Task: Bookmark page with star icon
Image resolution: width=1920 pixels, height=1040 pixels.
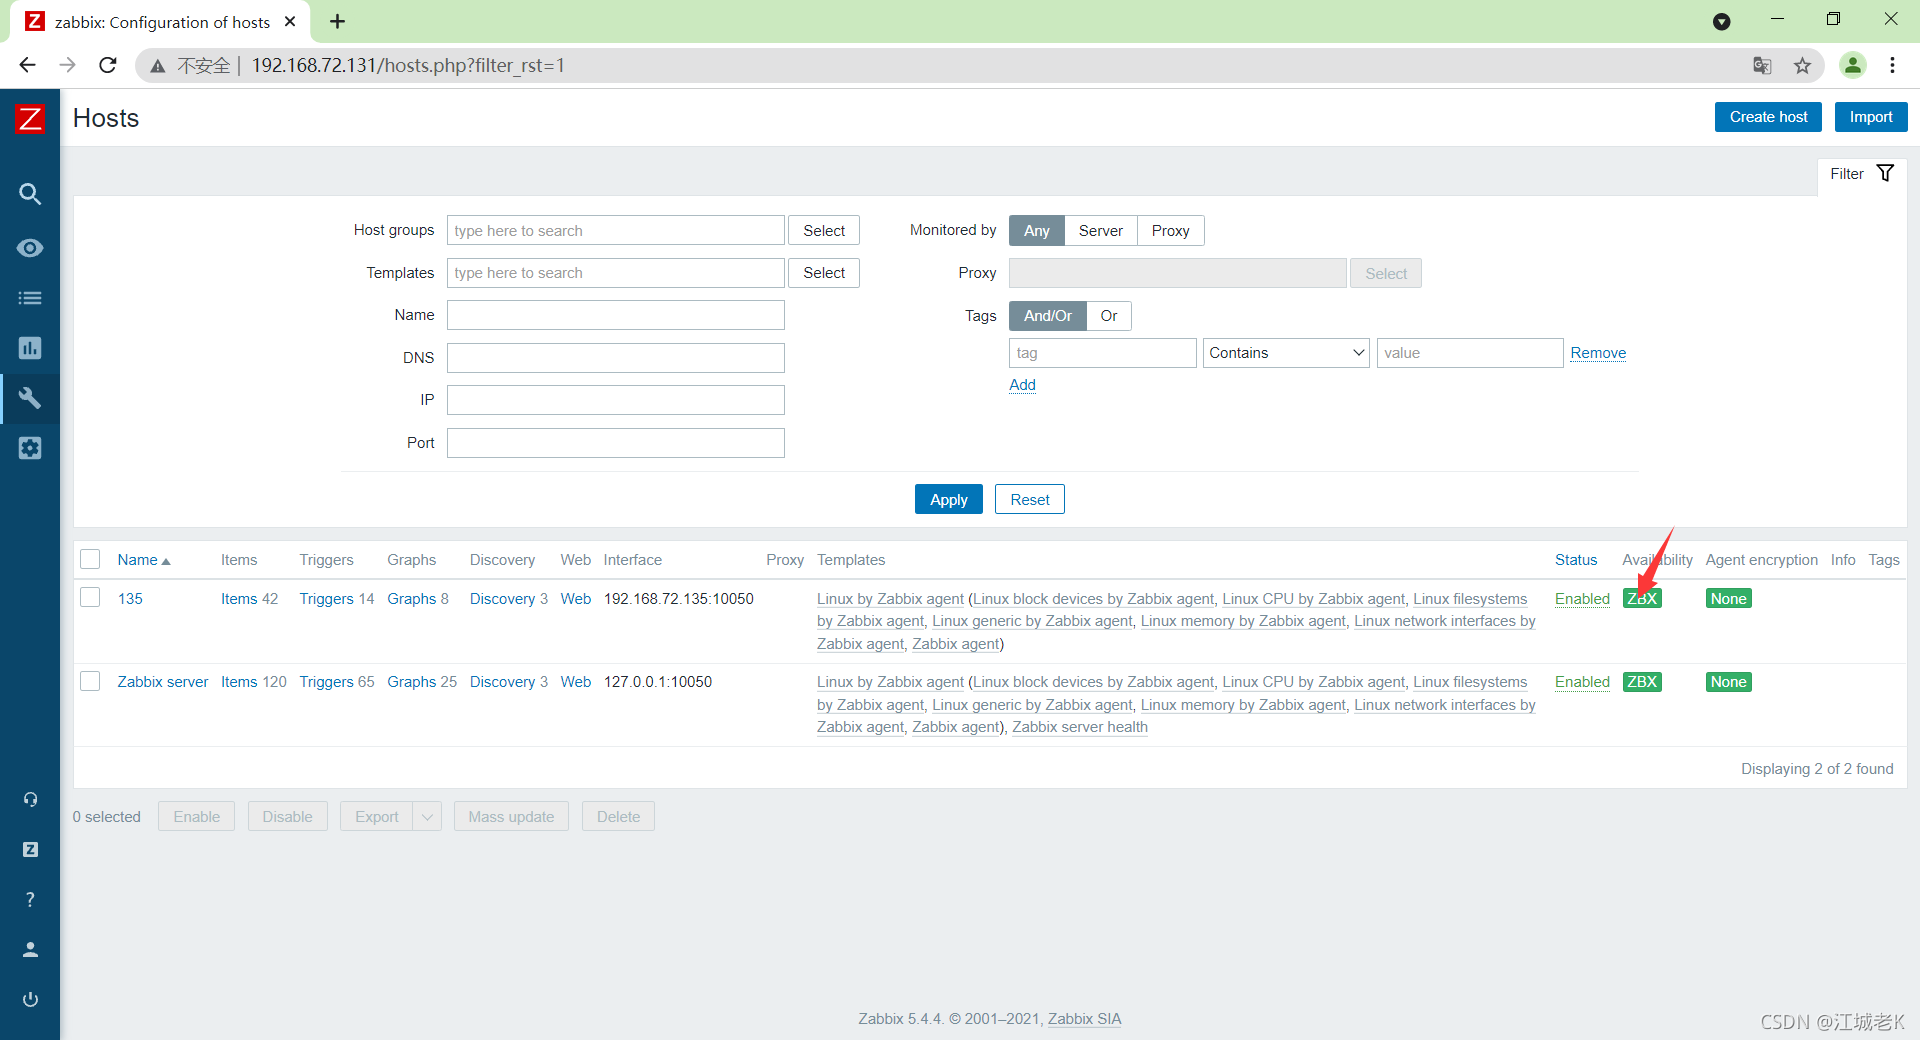Action: [1802, 66]
